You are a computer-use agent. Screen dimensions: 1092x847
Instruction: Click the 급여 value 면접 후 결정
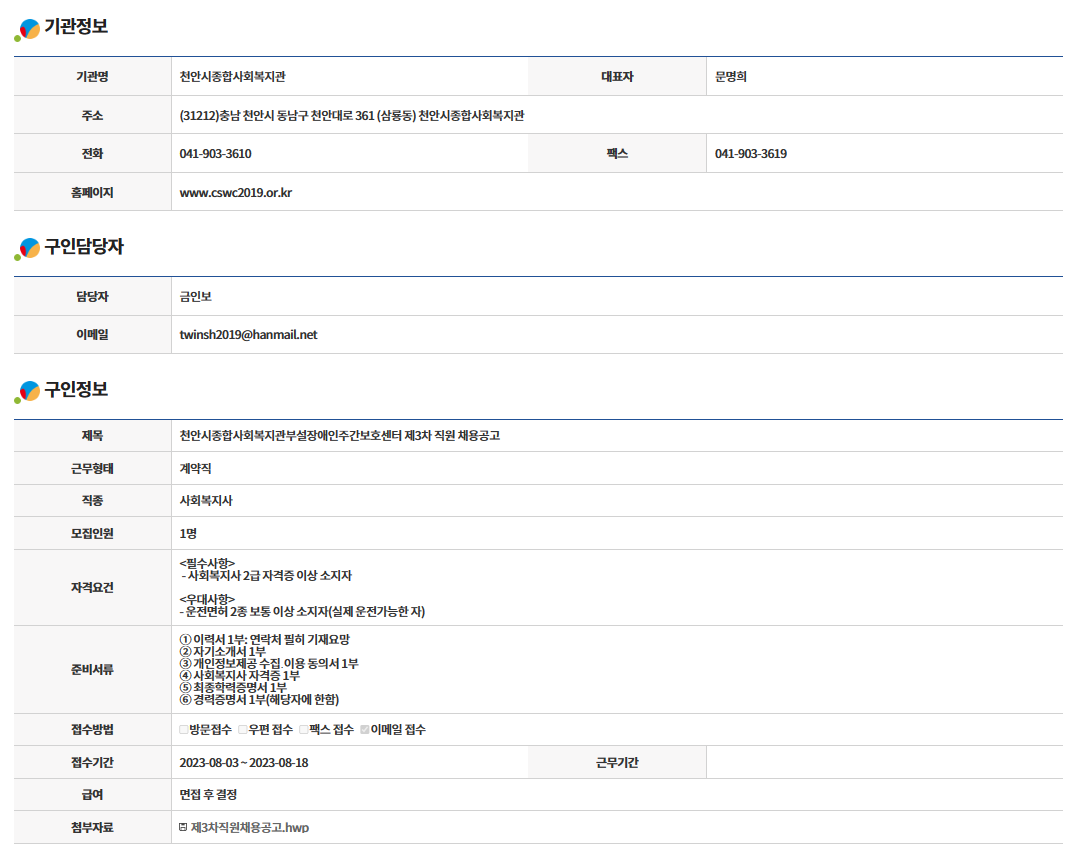(x=208, y=795)
